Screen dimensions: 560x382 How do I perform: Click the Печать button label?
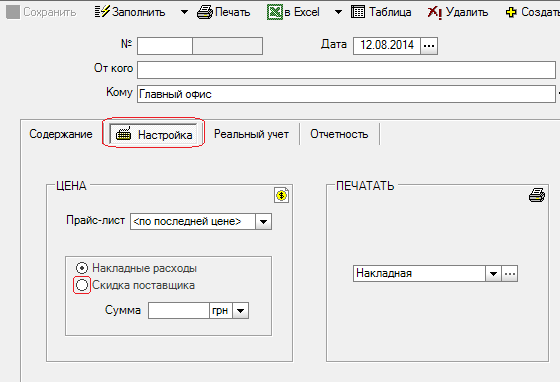click(x=232, y=12)
